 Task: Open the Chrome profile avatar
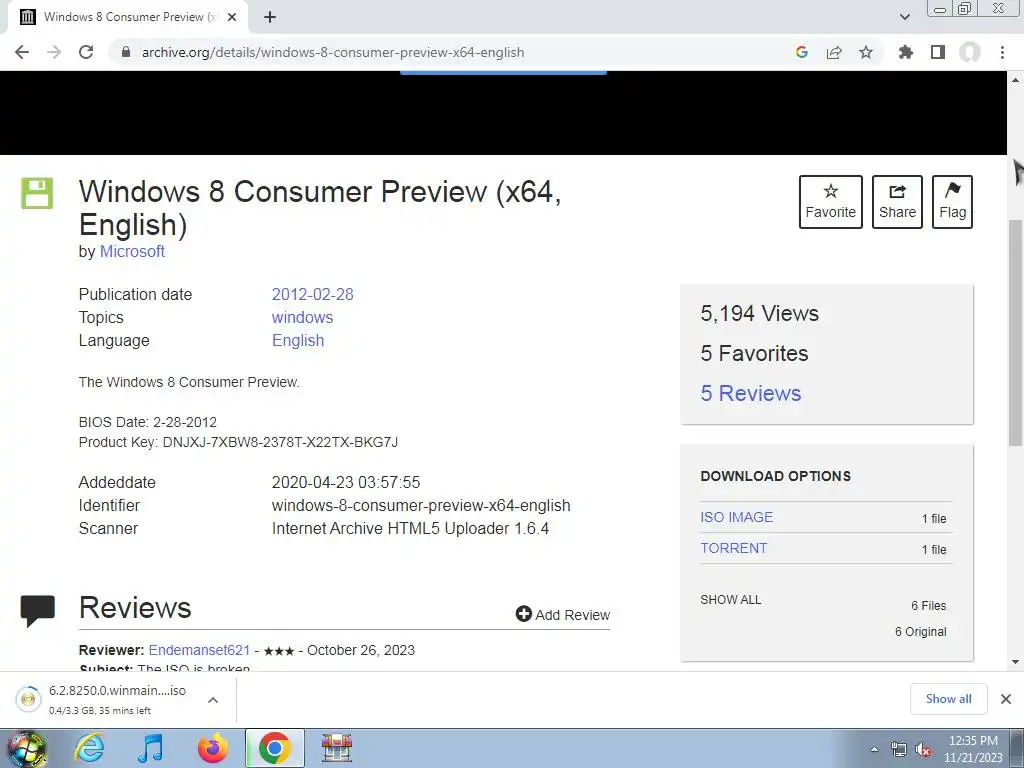tap(970, 52)
